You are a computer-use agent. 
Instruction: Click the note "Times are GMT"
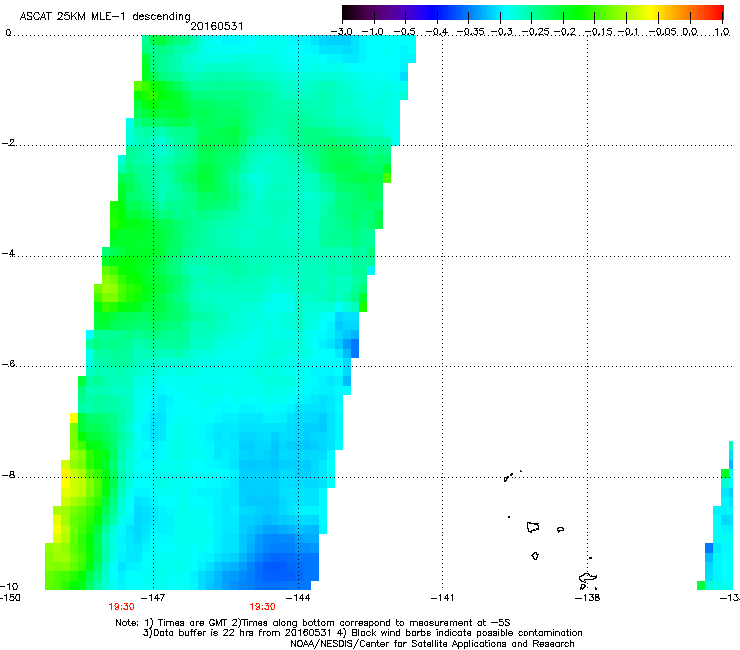[191, 623]
